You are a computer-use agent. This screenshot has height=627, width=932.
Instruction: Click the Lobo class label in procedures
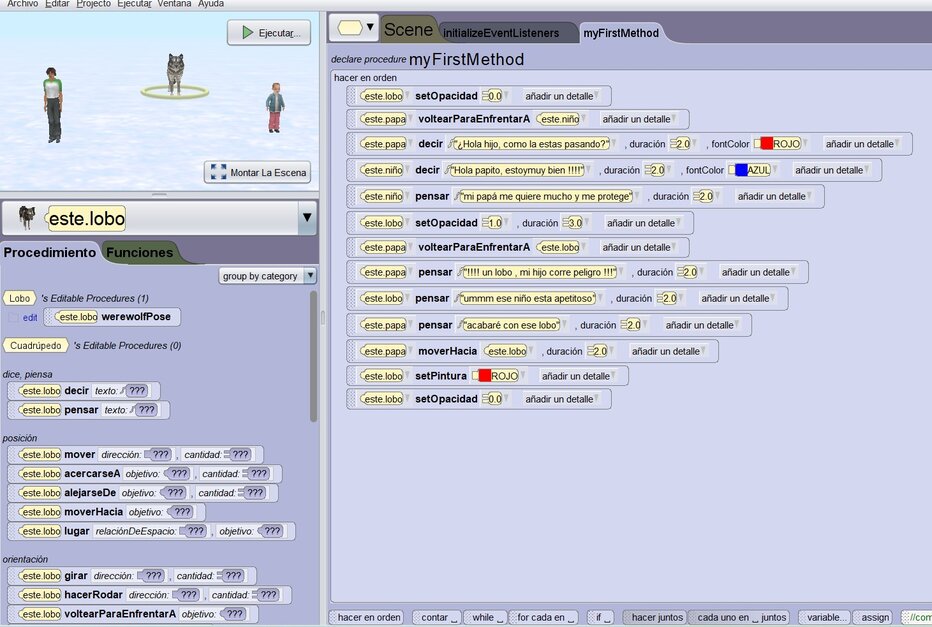(x=19, y=298)
